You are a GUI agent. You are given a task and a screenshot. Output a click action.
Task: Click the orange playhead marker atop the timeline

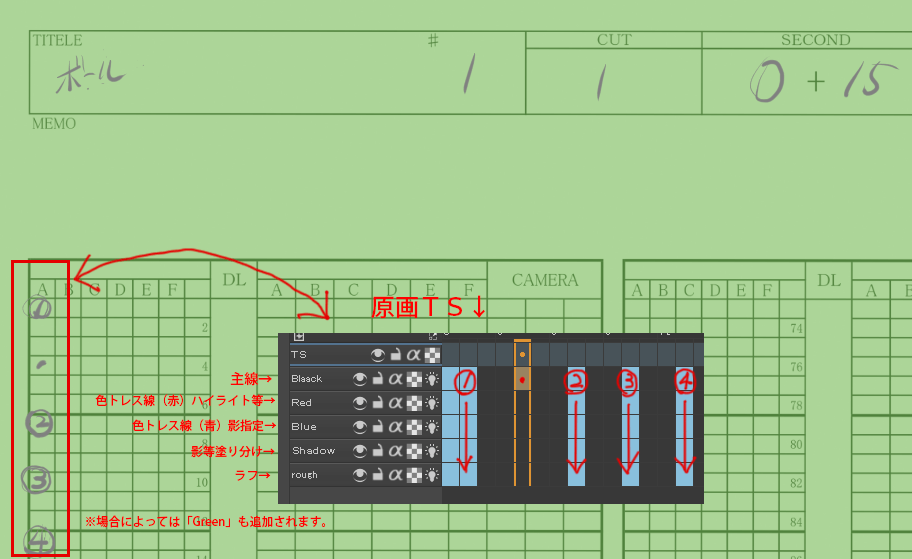point(522,340)
